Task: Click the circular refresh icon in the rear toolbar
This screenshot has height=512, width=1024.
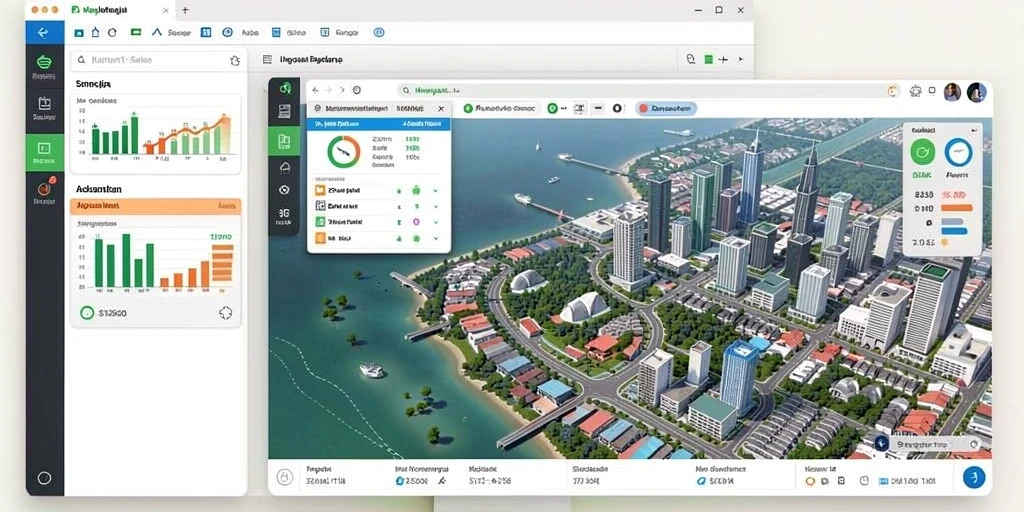Action: click(112, 32)
